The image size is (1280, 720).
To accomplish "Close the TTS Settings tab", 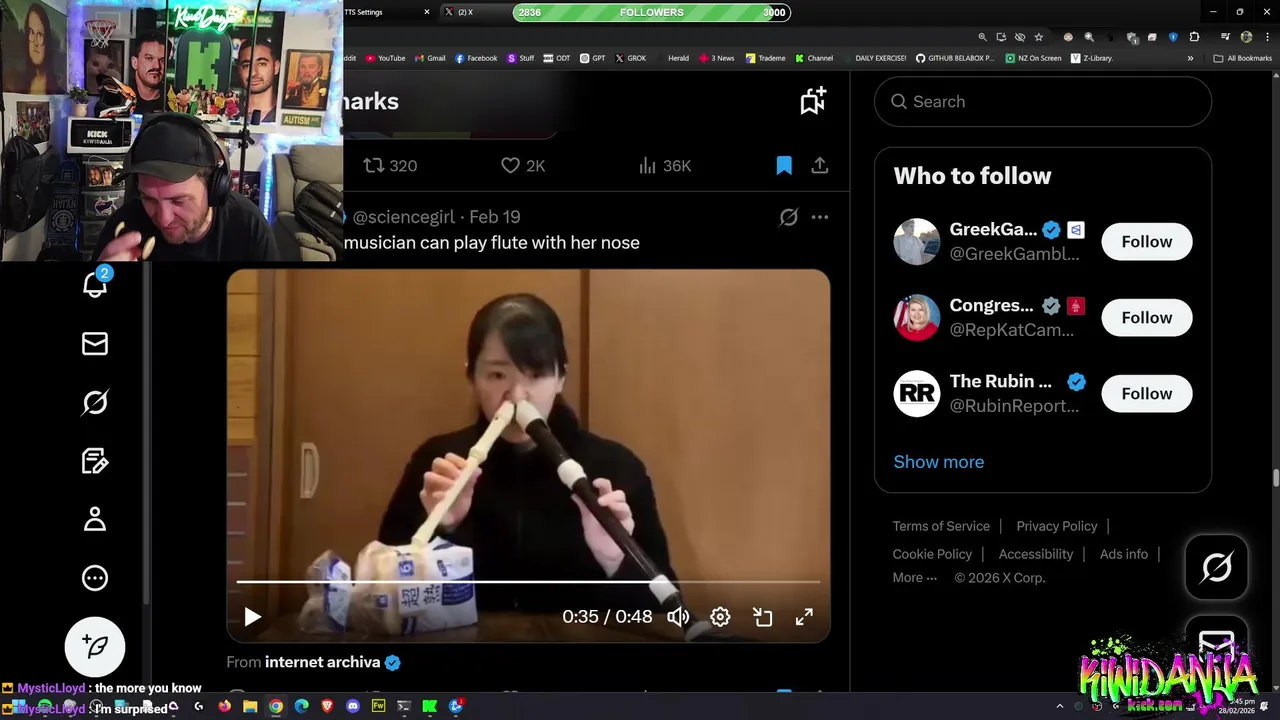I will click(x=427, y=12).
